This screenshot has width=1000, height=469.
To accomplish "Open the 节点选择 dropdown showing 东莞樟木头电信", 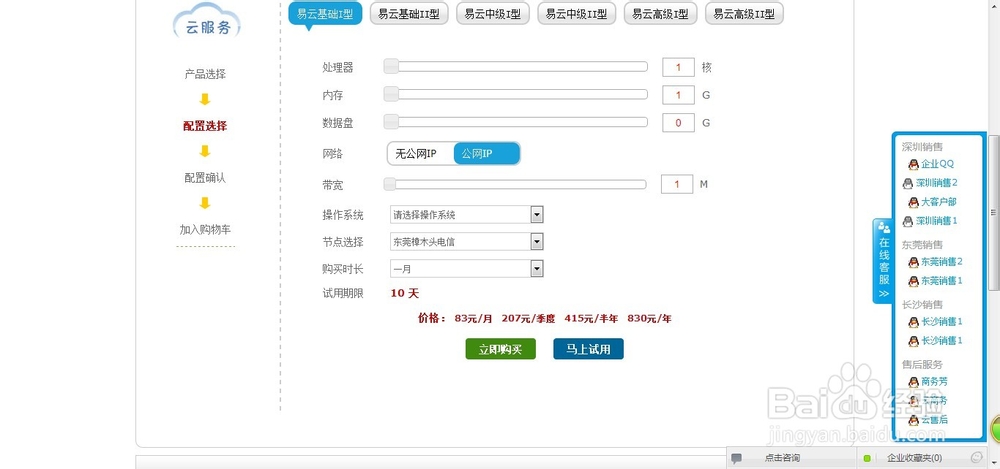I will point(467,242).
